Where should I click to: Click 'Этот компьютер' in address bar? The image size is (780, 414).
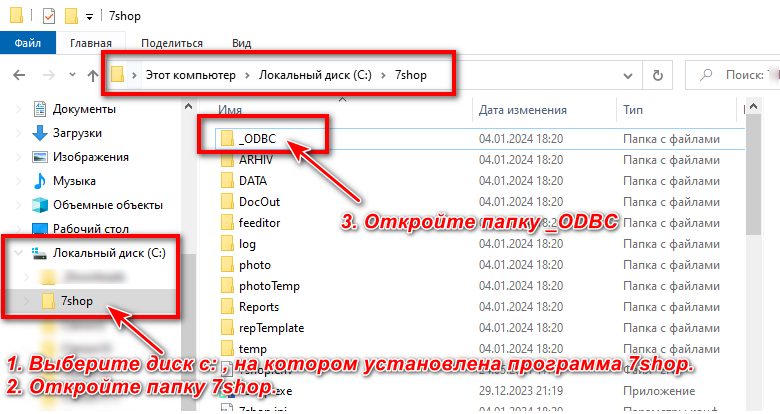[x=191, y=75]
